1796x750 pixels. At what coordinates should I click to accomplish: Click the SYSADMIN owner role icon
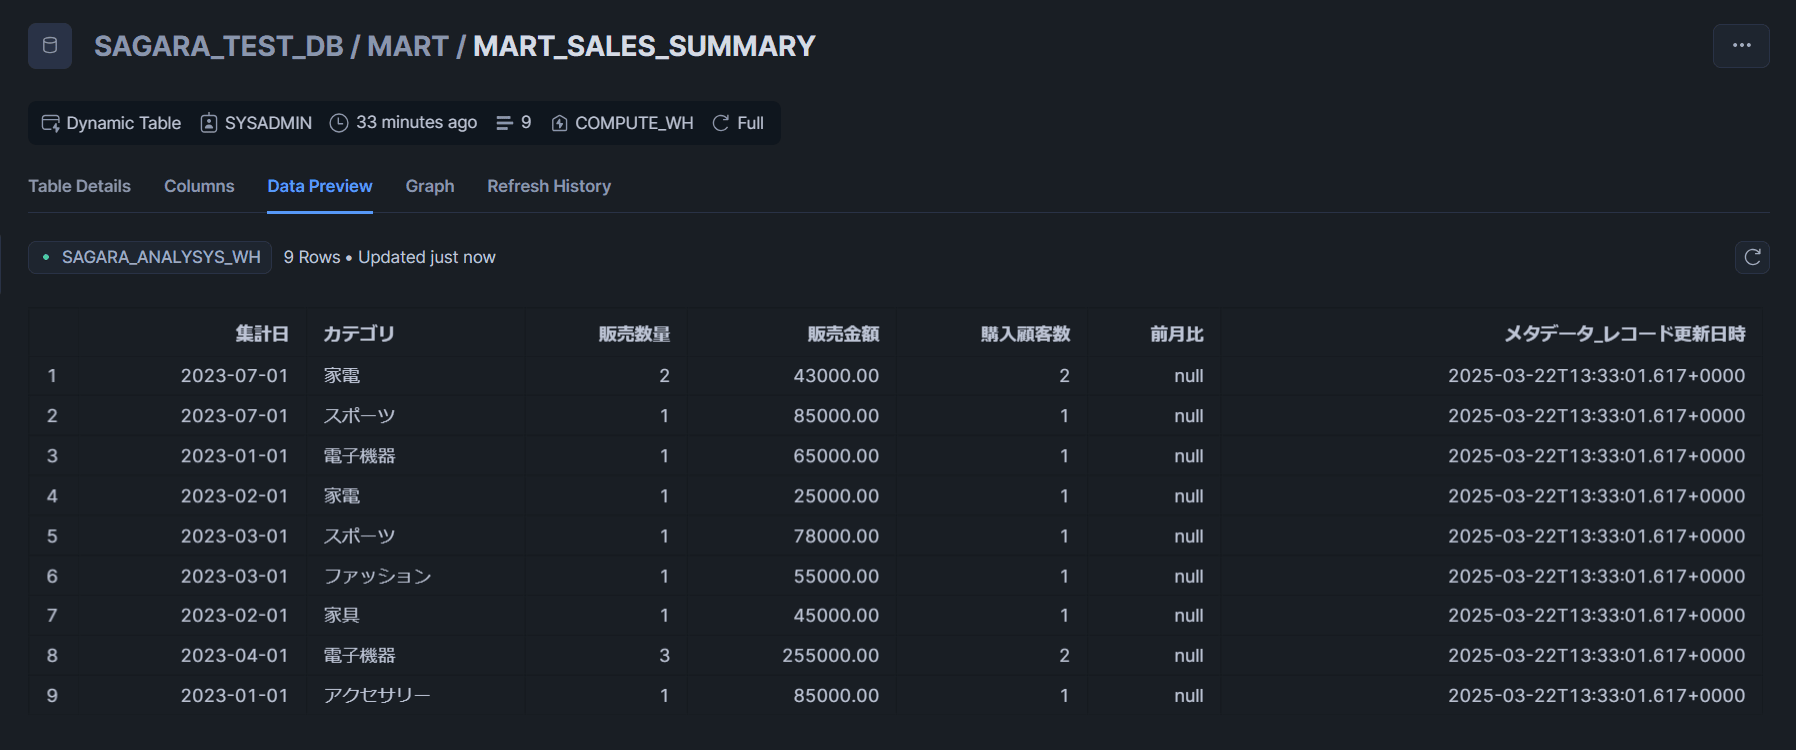(x=209, y=123)
